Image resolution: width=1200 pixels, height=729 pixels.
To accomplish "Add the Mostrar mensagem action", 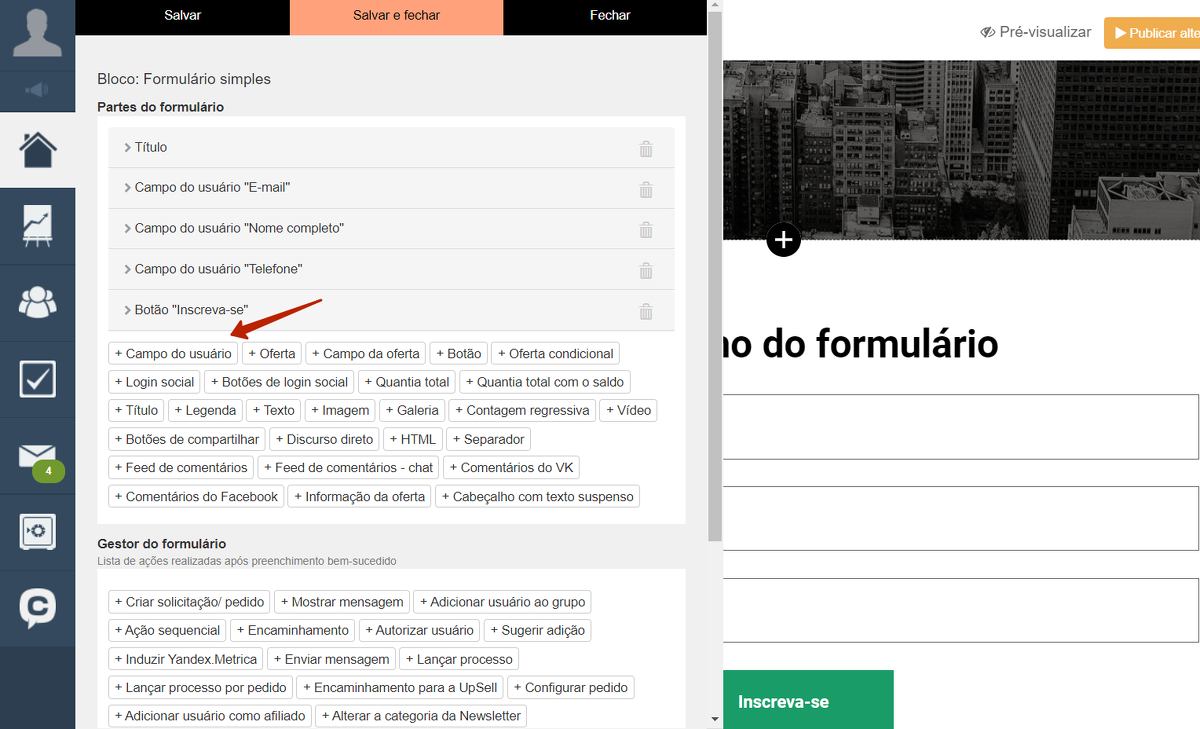I will [342, 602].
